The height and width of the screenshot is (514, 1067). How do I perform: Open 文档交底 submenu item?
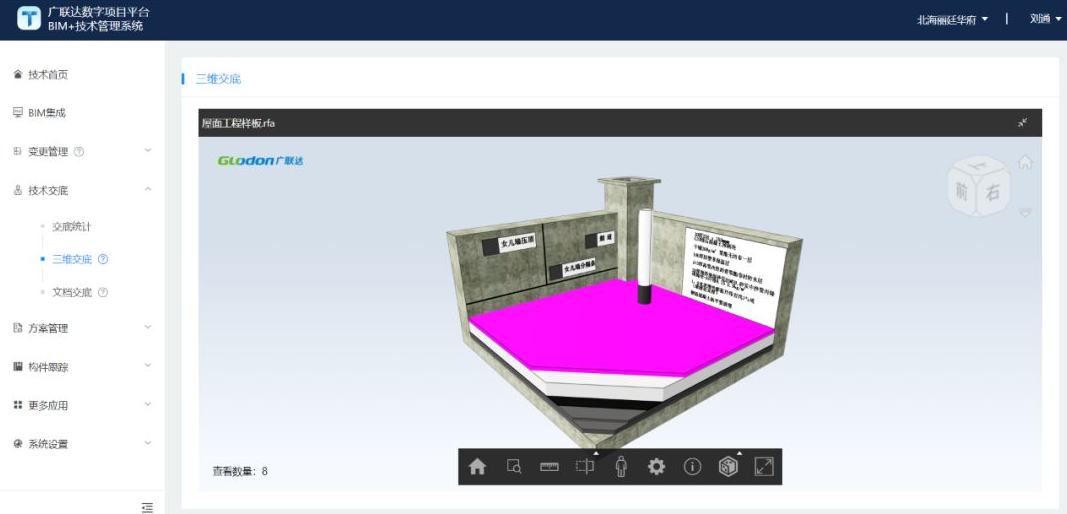pyautogui.click(x=71, y=292)
